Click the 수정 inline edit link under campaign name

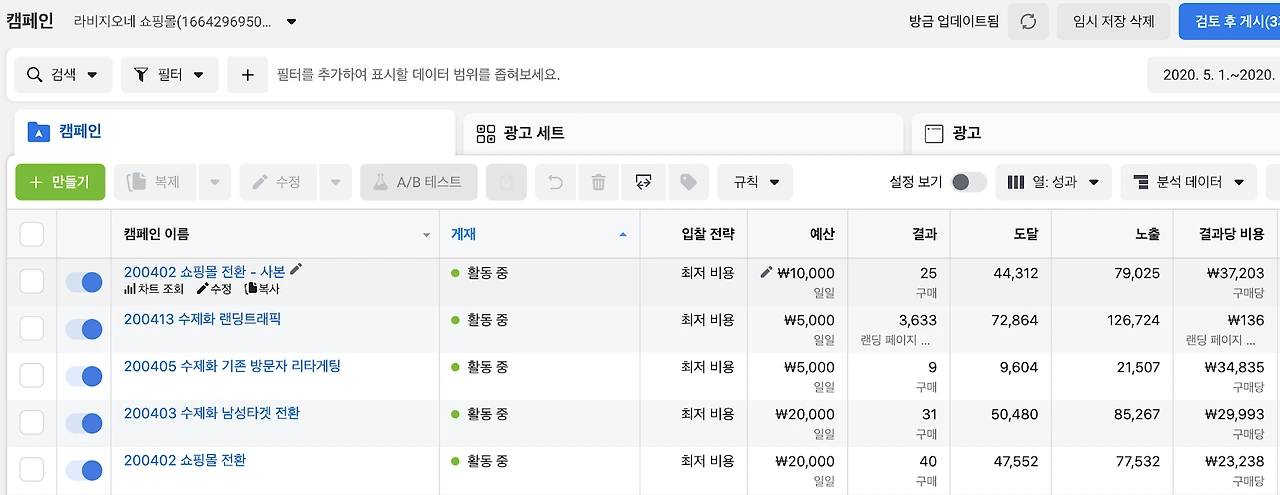(x=214, y=289)
